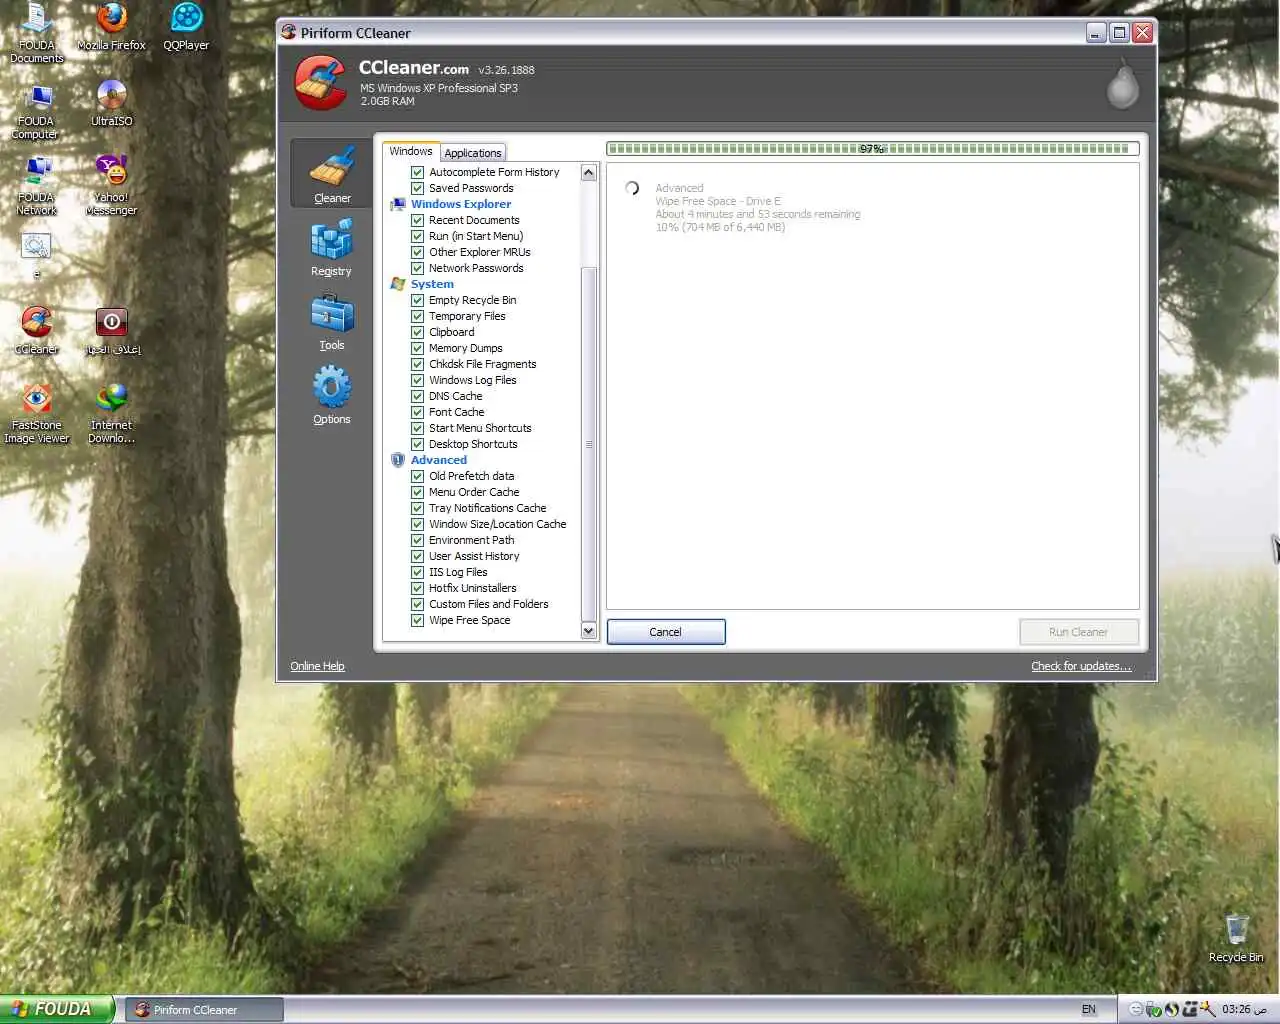Switch to the Windows tab
The height and width of the screenshot is (1024, 1280).
click(411, 152)
